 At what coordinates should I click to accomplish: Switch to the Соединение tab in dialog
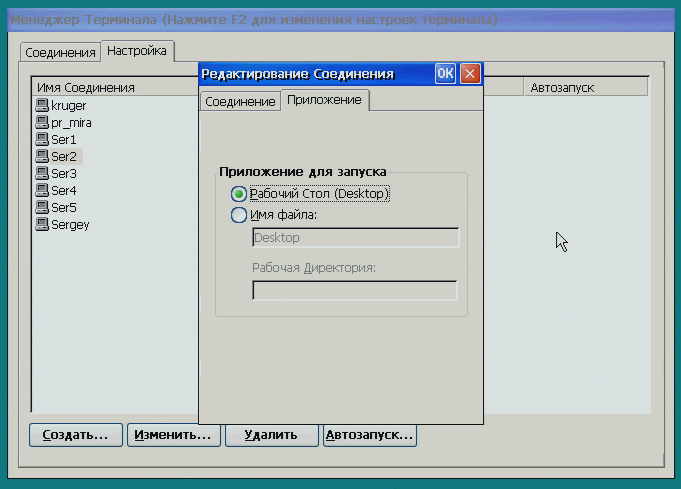click(x=240, y=102)
